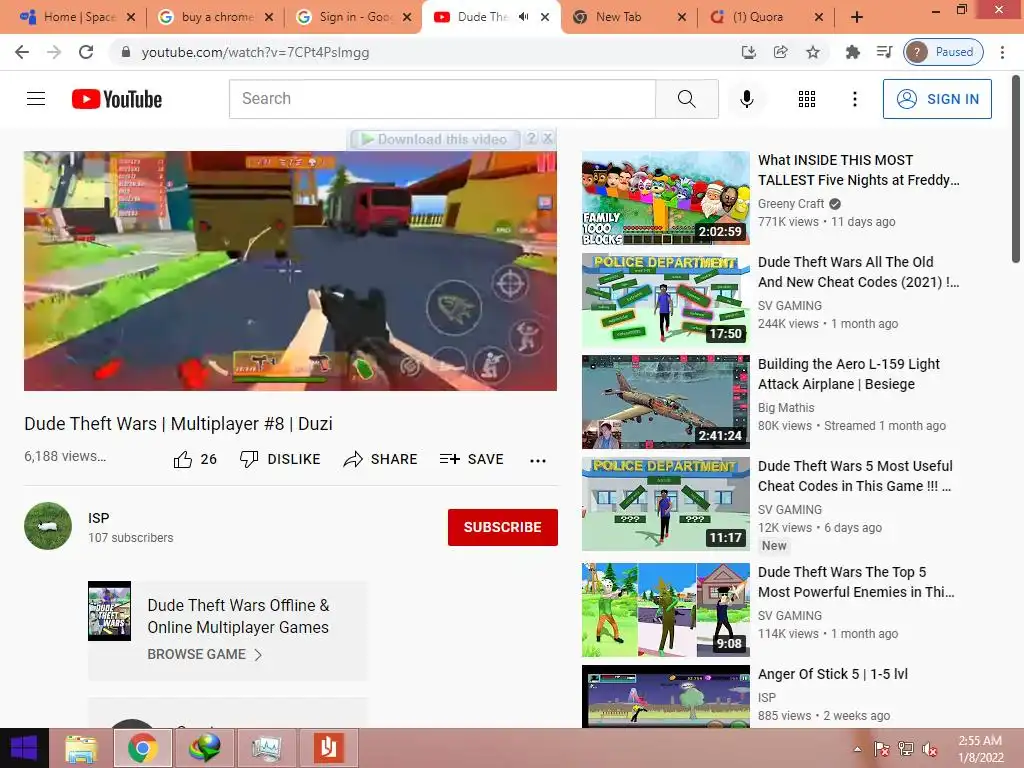Screen dimensions: 1024x768
Task: Open File Explorer from taskbar
Action: [82, 748]
